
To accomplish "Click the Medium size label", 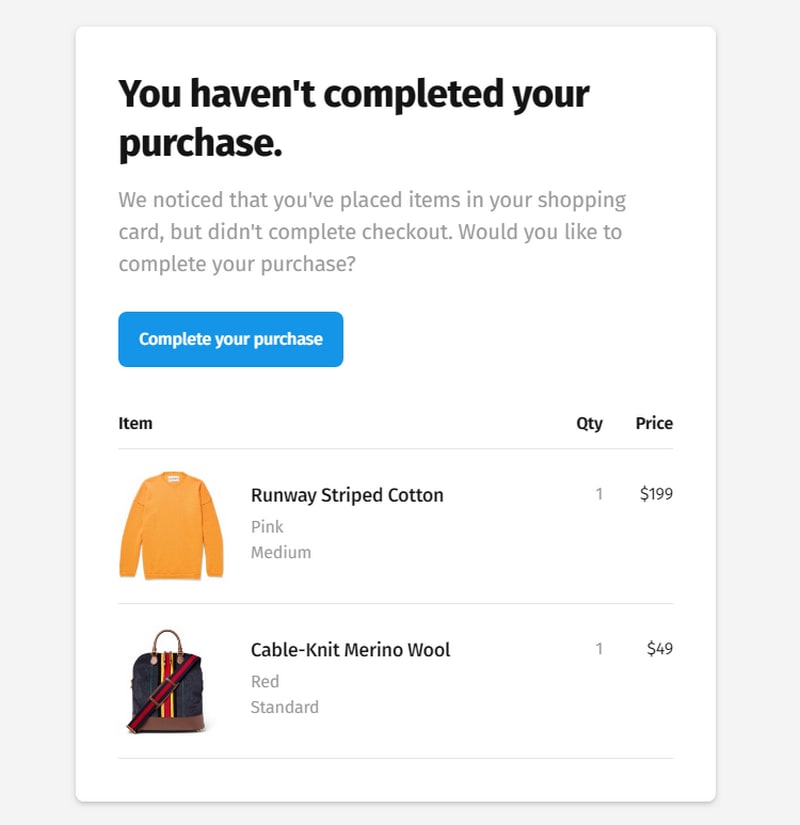I will (281, 552).
